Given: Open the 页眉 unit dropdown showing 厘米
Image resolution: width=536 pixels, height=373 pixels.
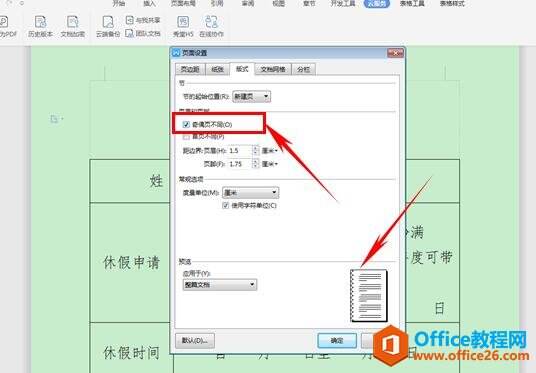Looking at the screenshot, I should coord(270,150).
